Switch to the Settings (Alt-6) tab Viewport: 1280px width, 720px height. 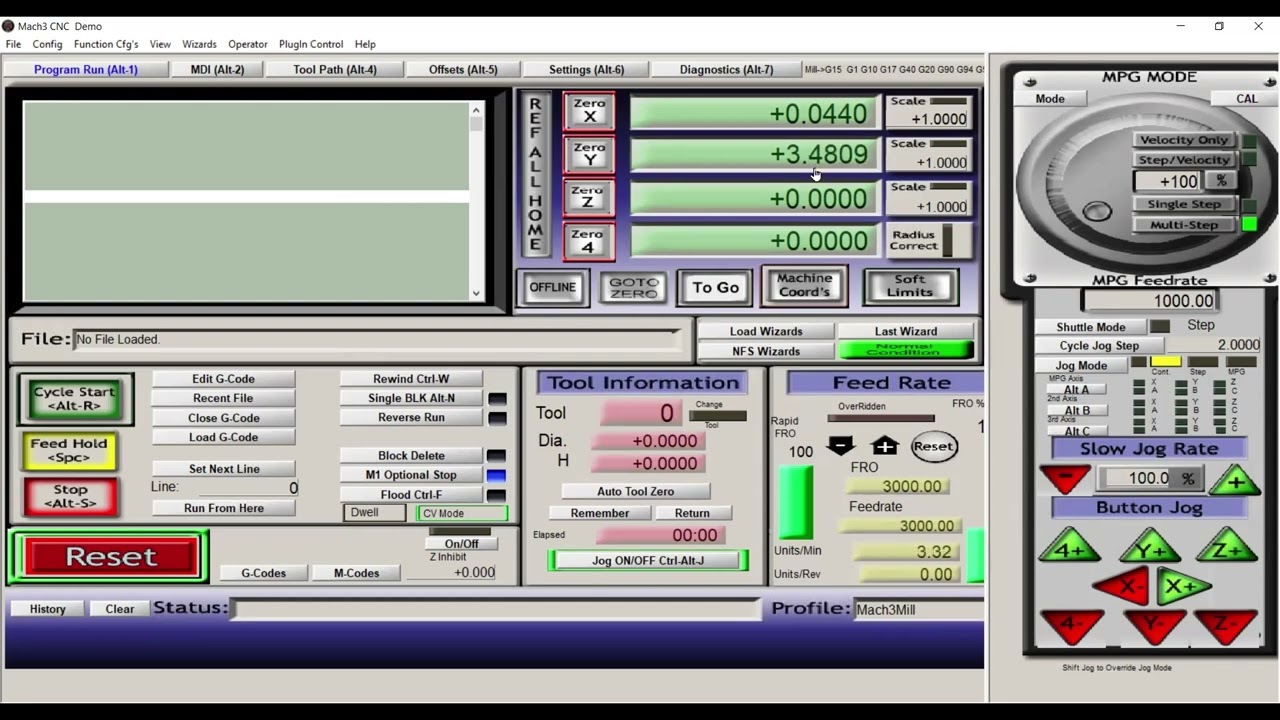tap(586, 69)
